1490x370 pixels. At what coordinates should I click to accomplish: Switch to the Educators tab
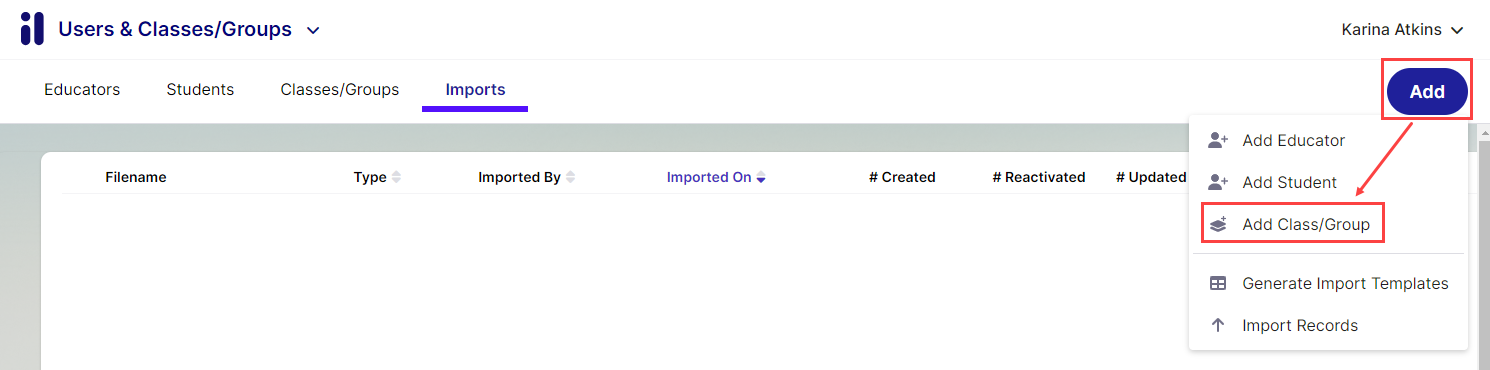[x=82, y=90]
